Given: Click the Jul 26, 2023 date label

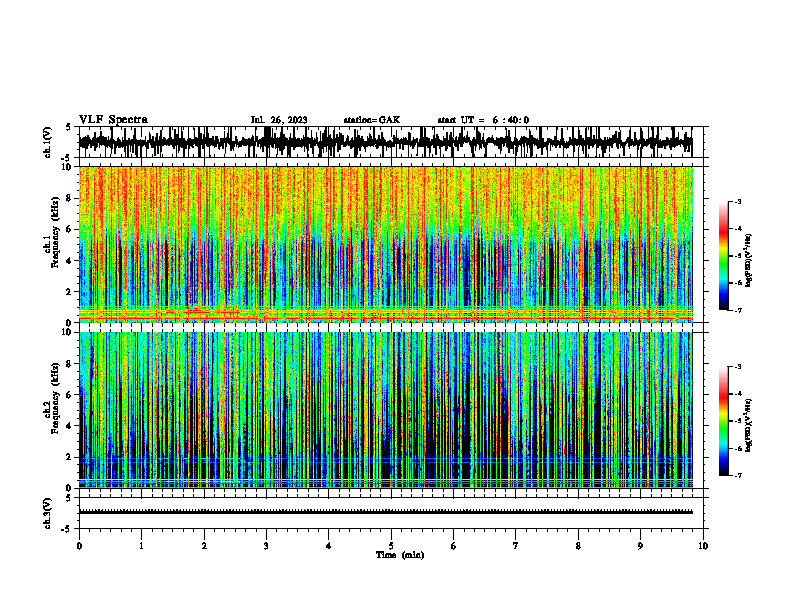Looking at the screenshot, I should click(279, 120).
